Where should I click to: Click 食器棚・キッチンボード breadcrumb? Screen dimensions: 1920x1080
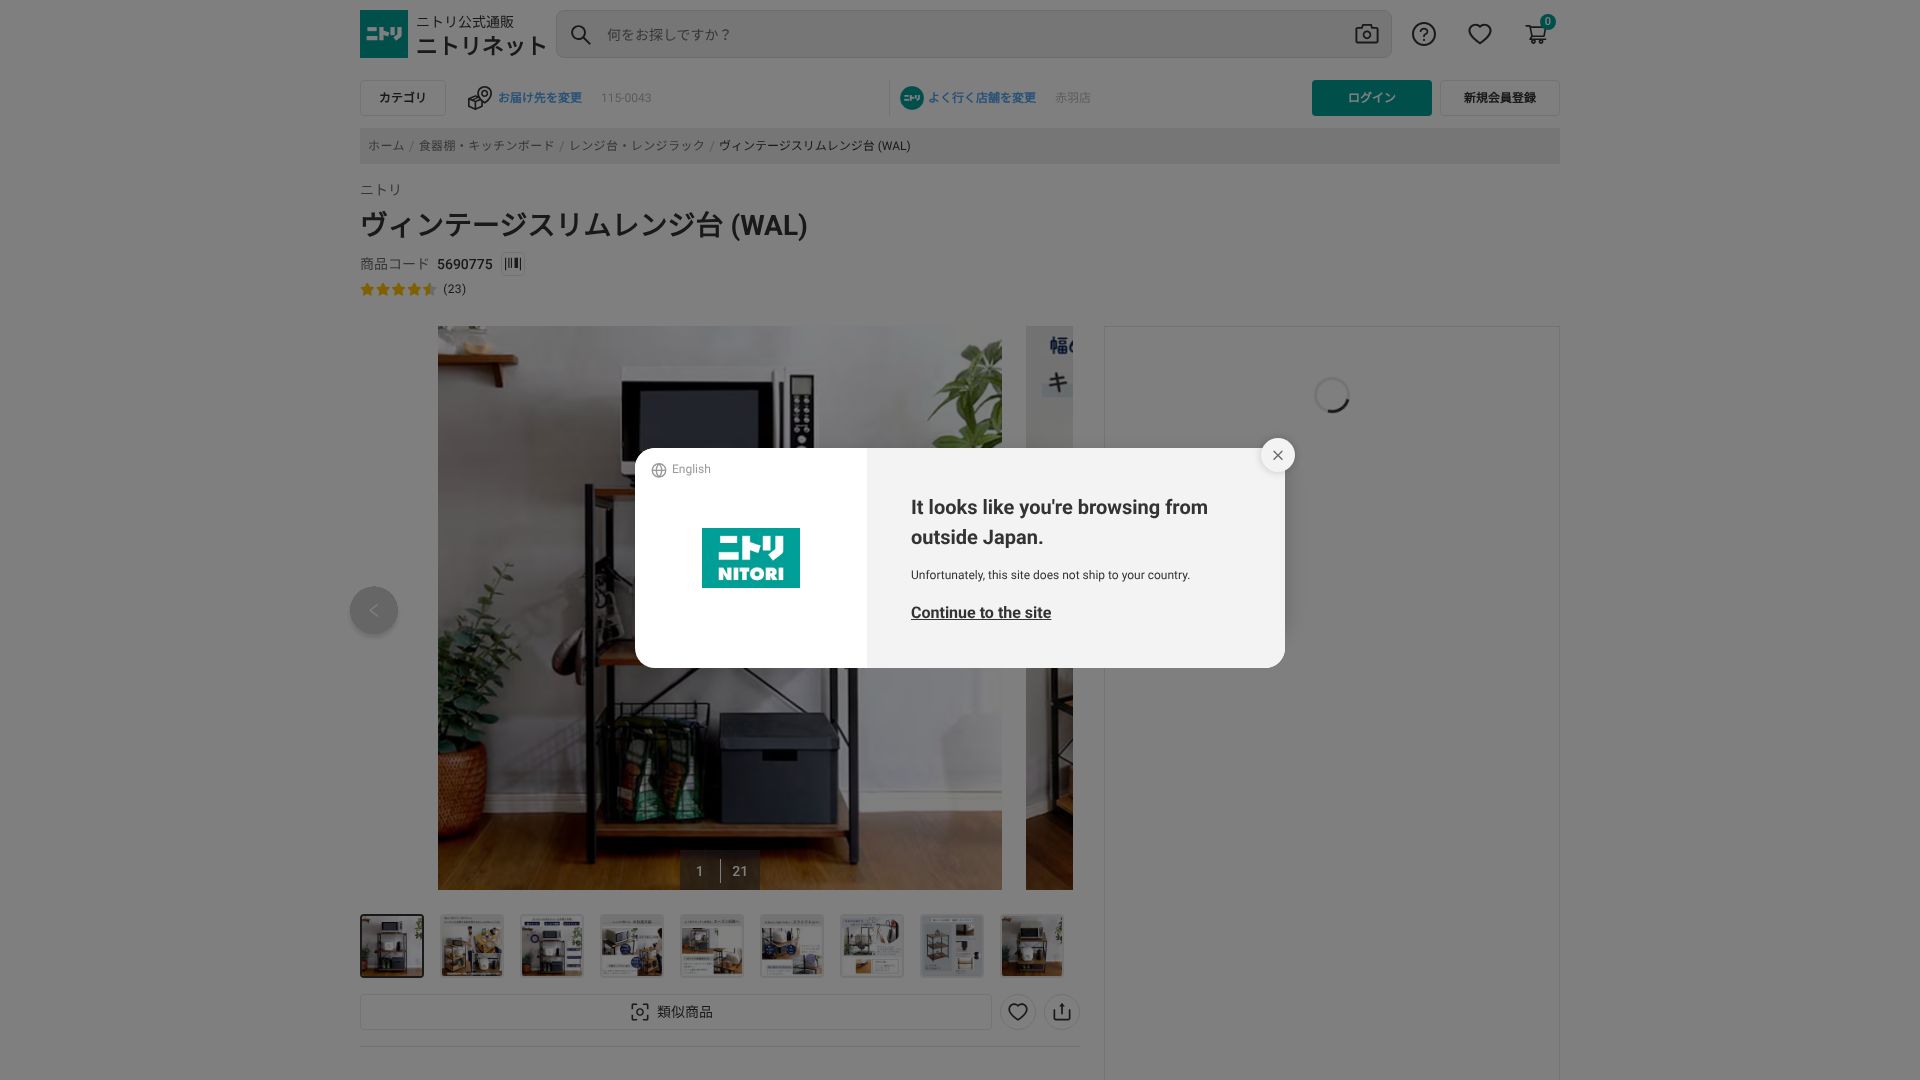[486, 146]
